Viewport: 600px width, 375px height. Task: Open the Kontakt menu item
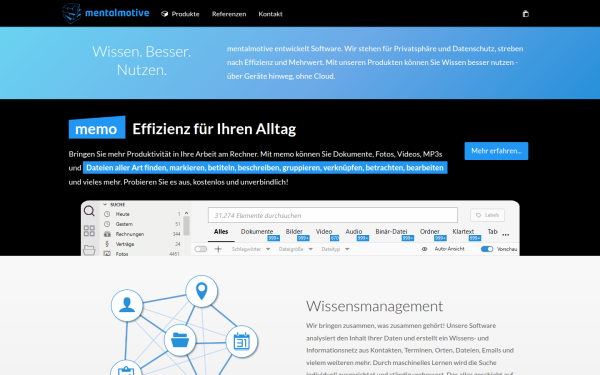point(270,14)
